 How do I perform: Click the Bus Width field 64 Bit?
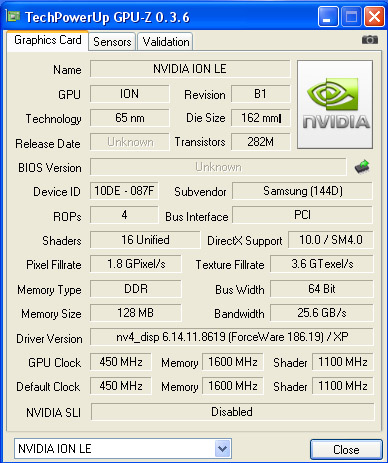(x=322, y=289)
